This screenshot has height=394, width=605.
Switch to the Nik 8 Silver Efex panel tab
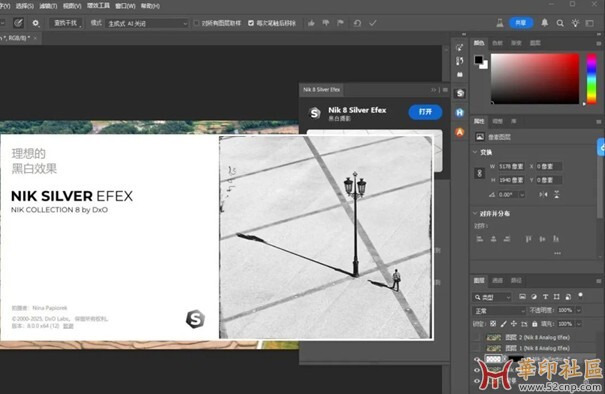pyautogui.click(x=321, y=90)
